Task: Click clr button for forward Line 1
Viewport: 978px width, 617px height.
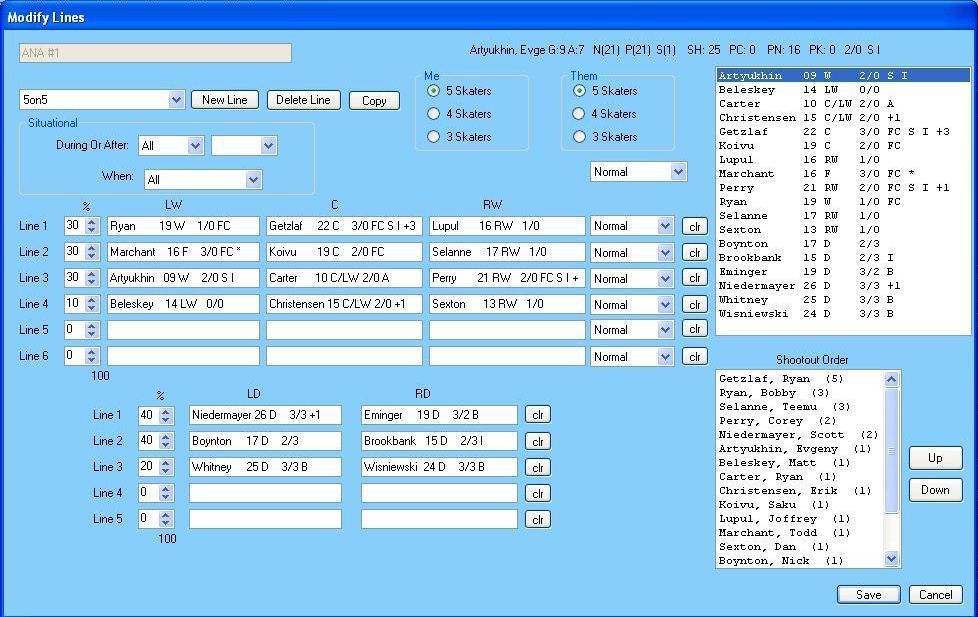Action: [x=694, y=227]
